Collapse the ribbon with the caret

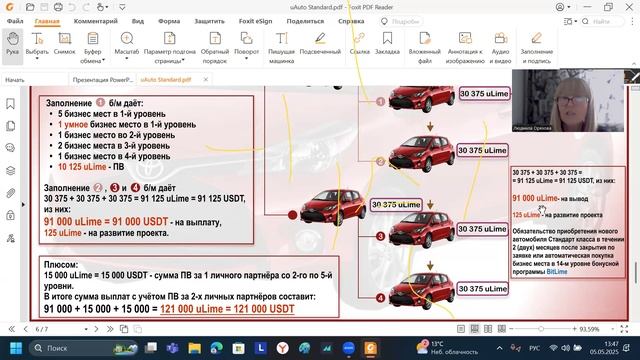634,64
